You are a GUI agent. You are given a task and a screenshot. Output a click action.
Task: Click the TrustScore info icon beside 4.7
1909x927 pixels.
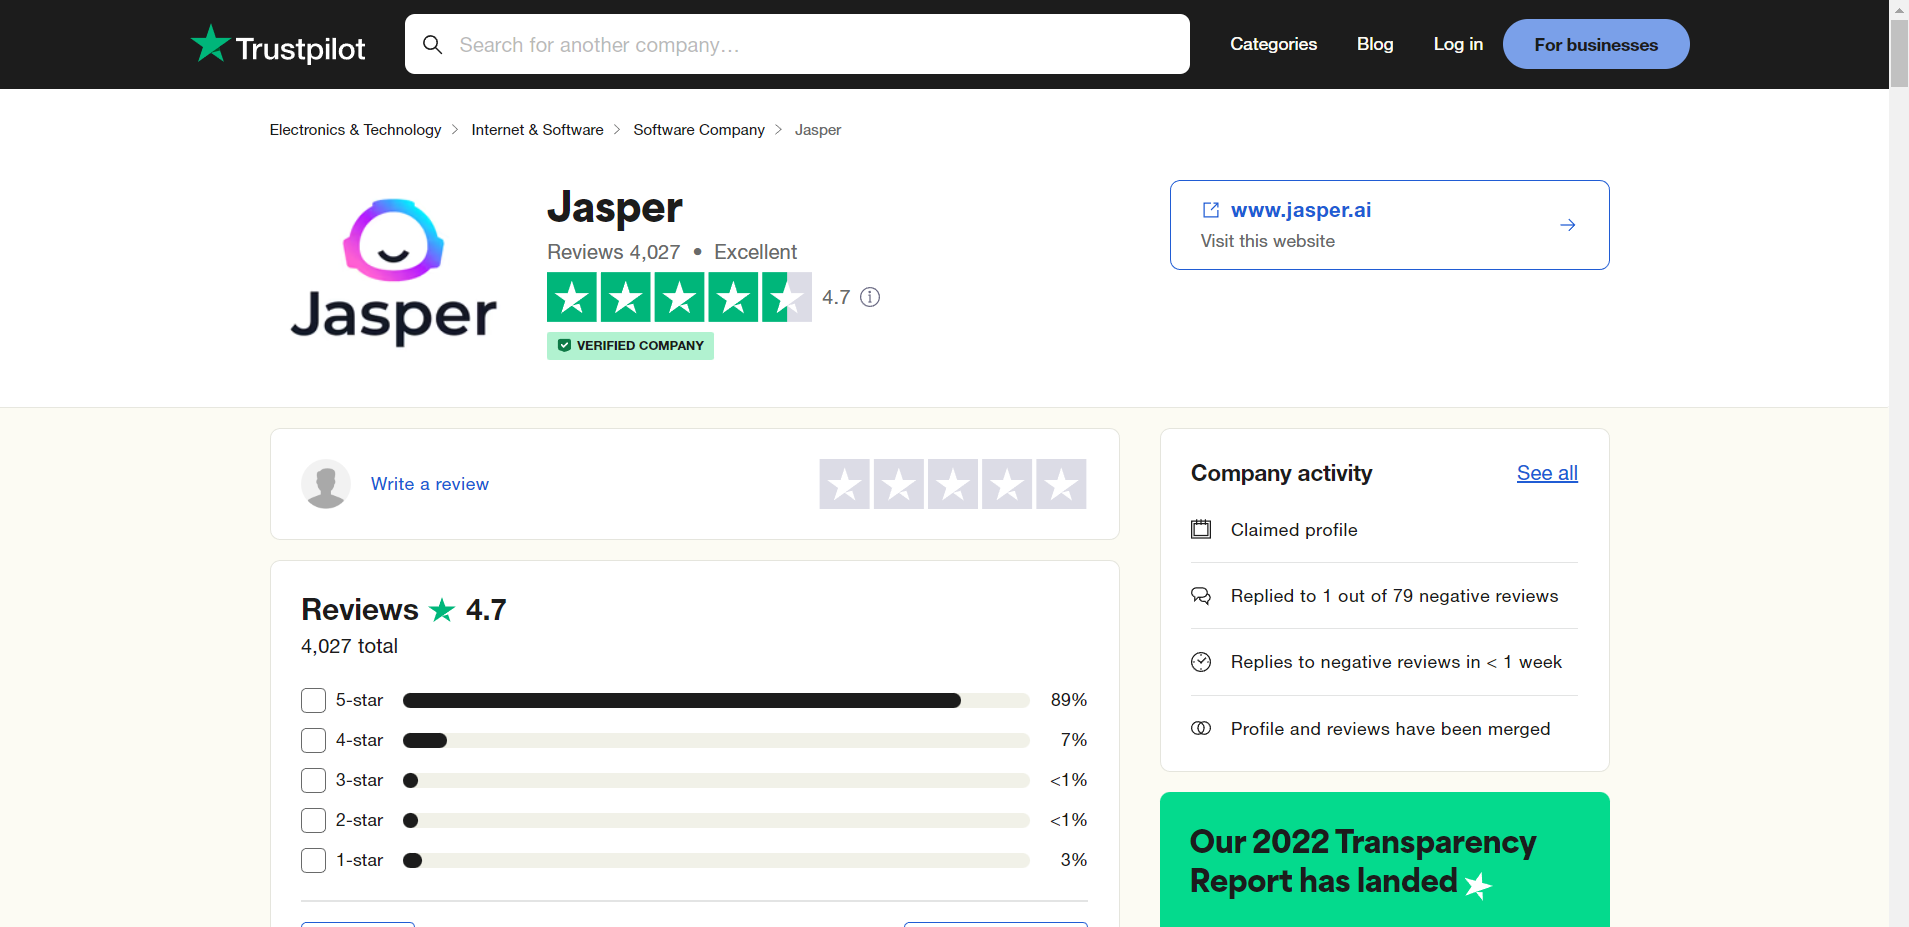pos(870,297)
